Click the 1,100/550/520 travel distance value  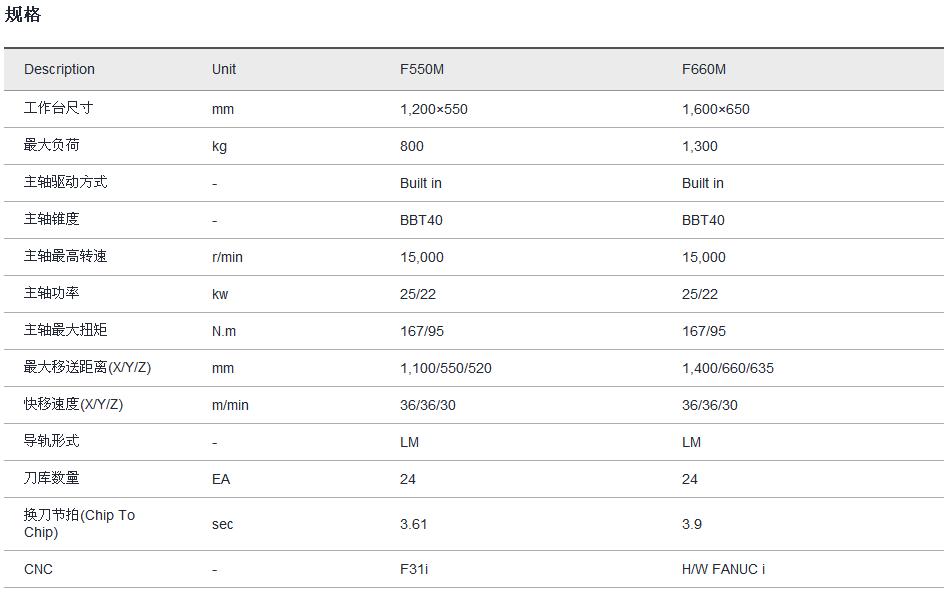click(446, 368)
